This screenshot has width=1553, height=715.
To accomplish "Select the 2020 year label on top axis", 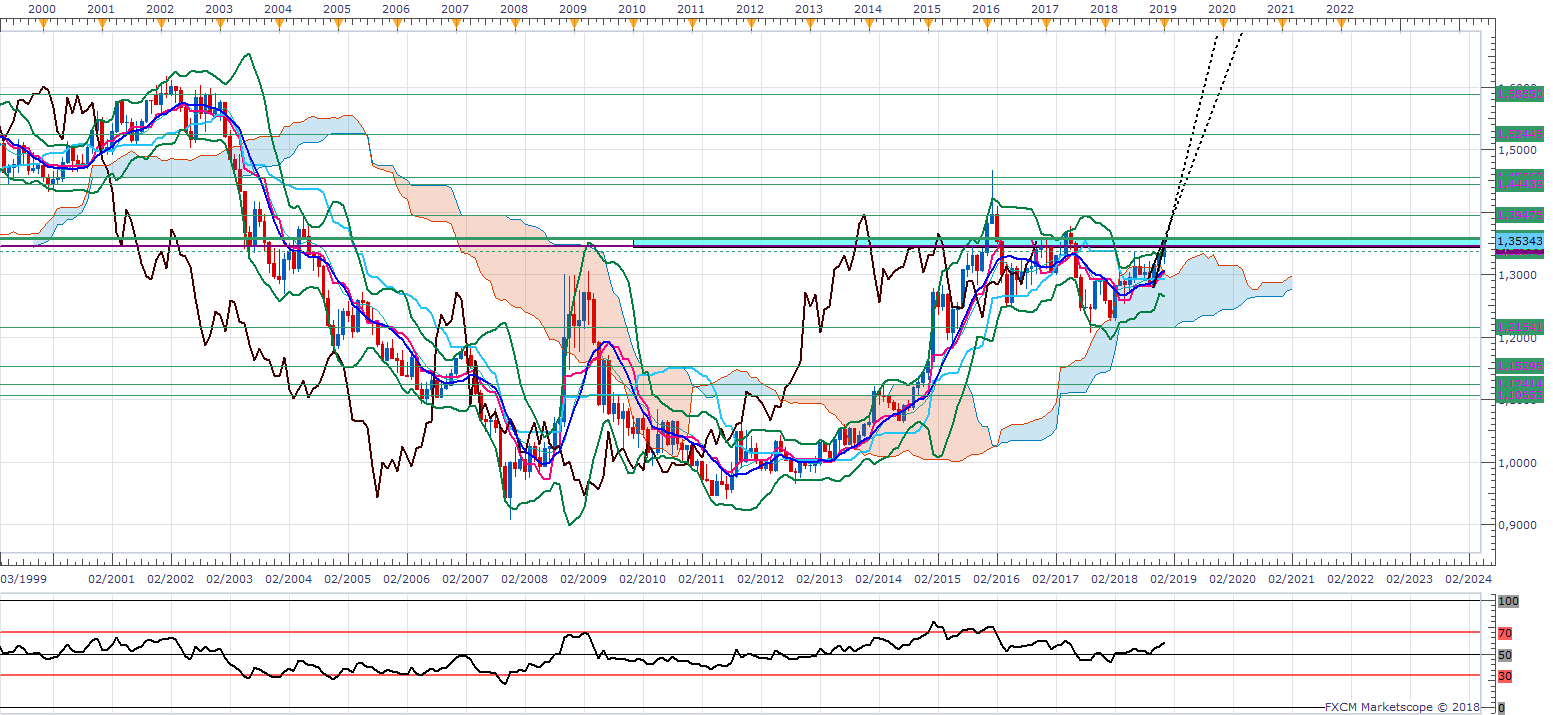I will 1221,8.
